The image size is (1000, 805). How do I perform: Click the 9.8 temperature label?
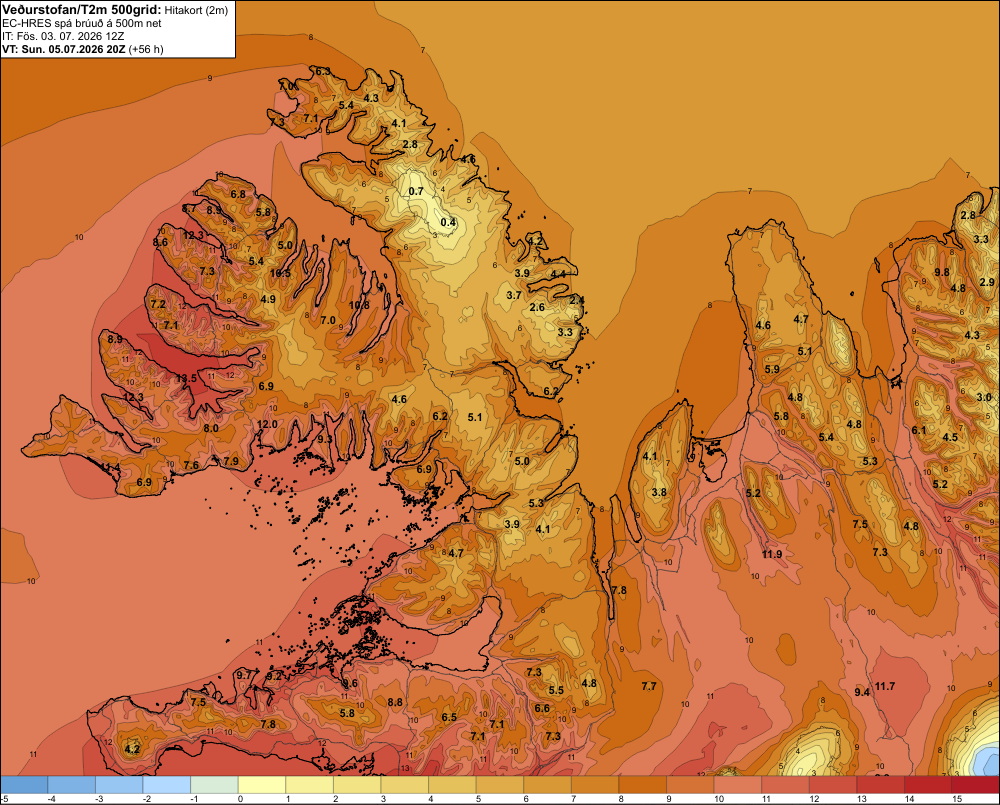click(941, 272)
